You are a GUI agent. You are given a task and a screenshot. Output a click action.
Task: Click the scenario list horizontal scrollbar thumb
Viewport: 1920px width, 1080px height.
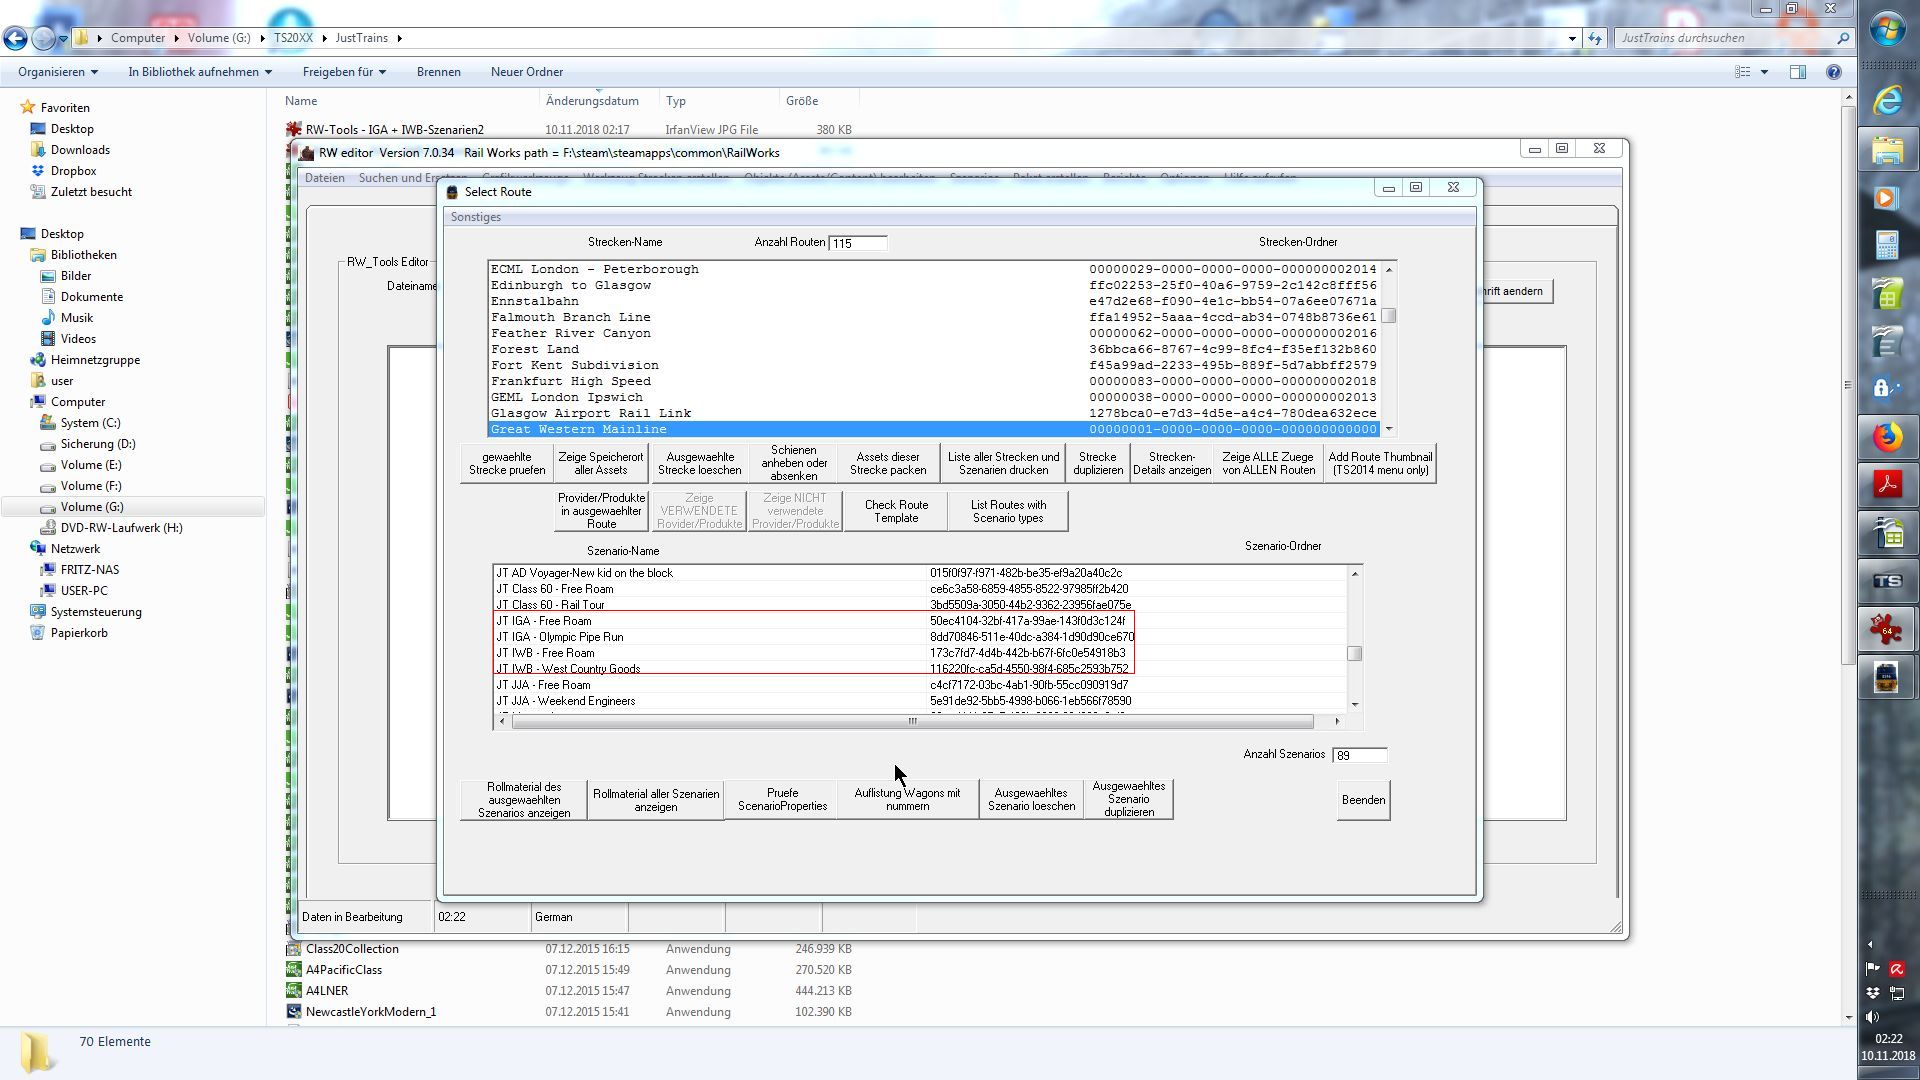click(x=911, y=721)
